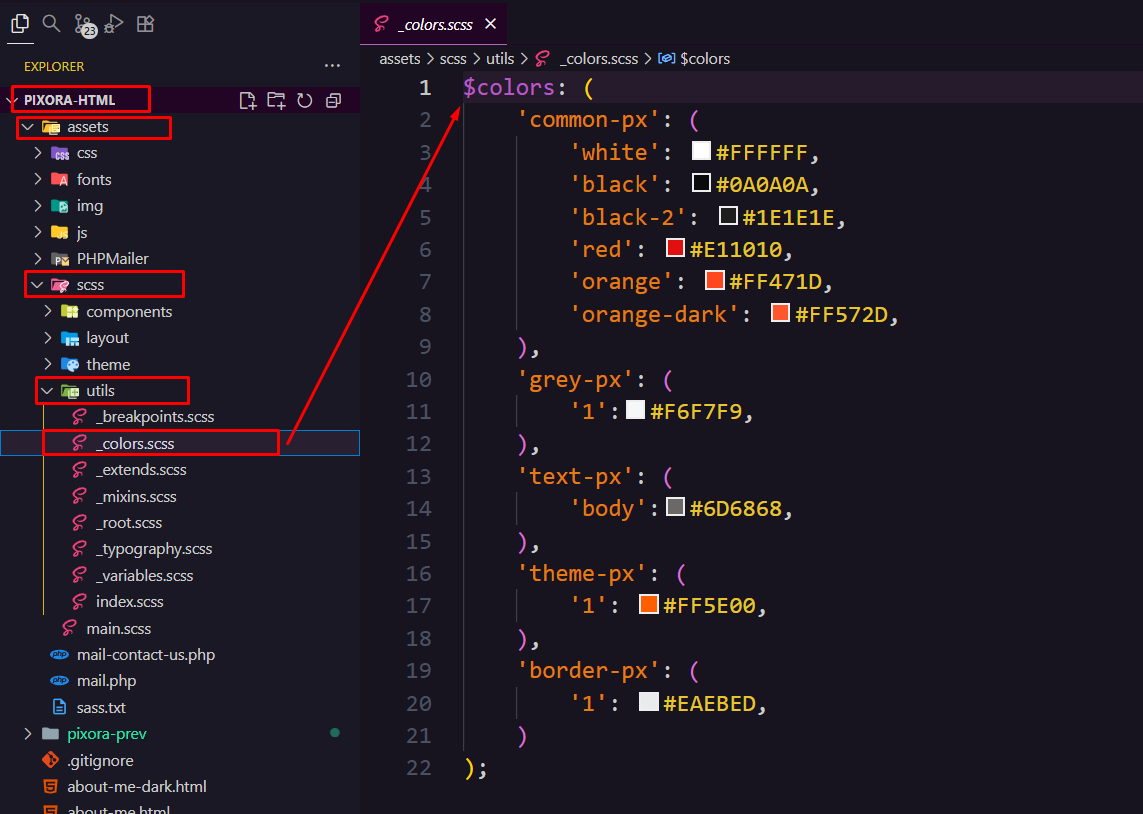
Task: Collapse the utils folder
Action: pyautogui.click(x=100, y=390)
